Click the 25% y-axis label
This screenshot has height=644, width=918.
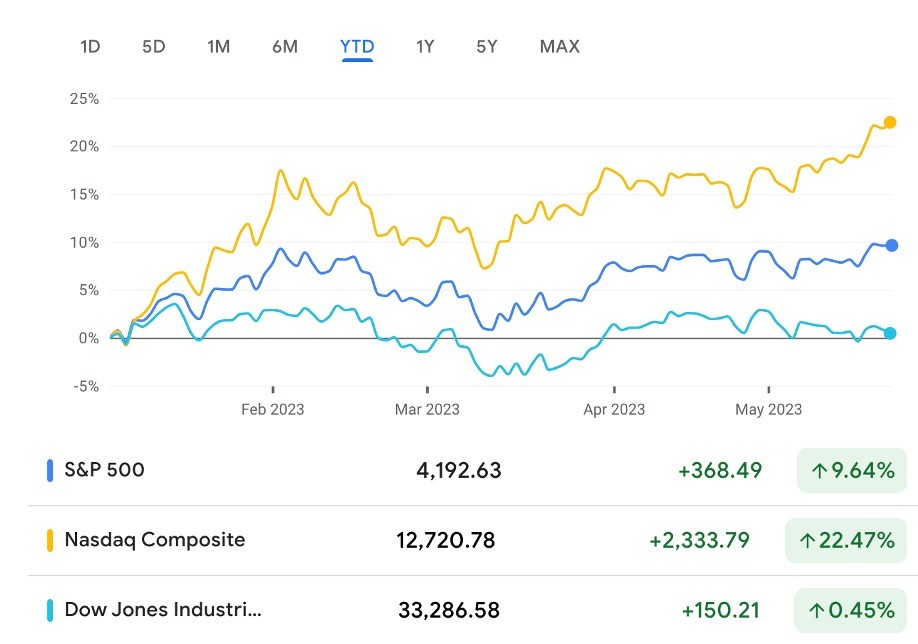84,99
